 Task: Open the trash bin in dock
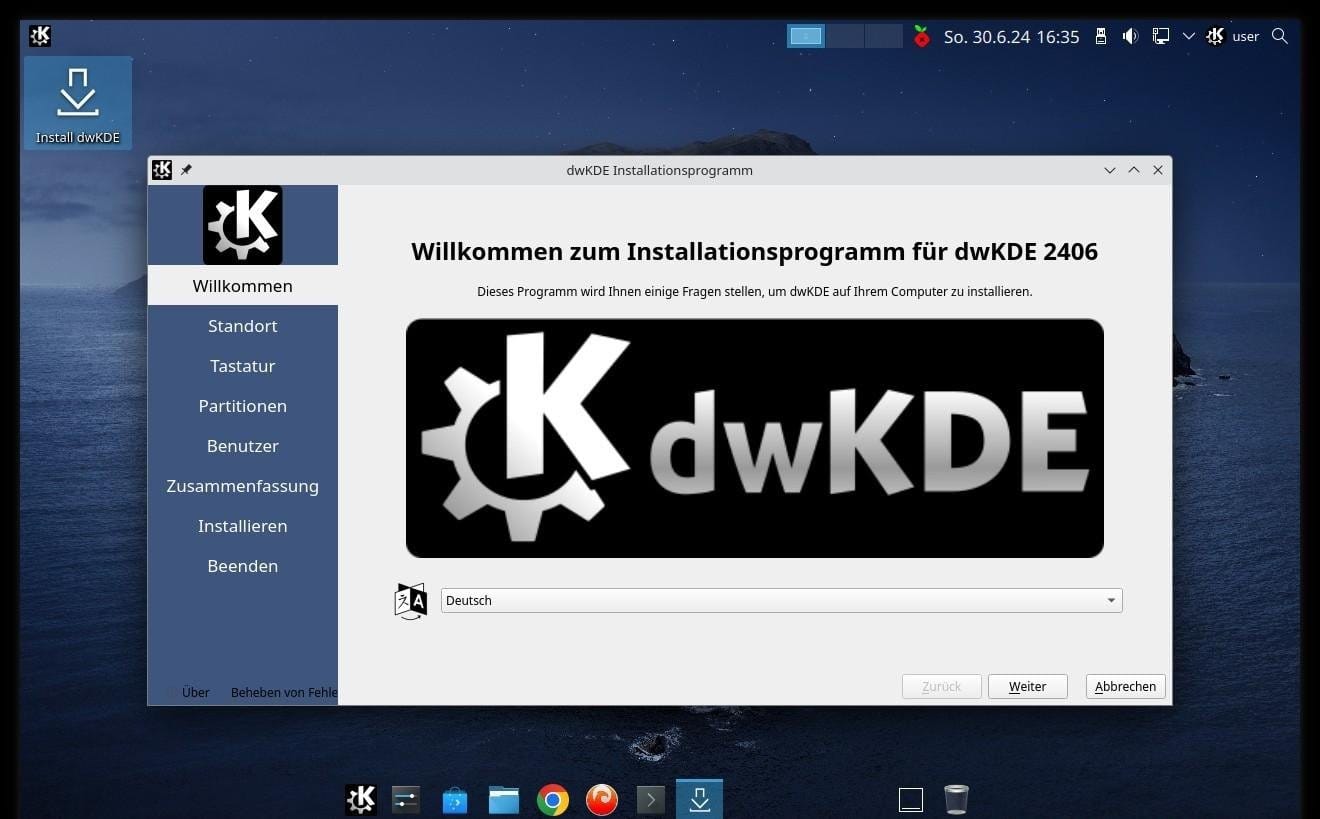click(957, 799)
